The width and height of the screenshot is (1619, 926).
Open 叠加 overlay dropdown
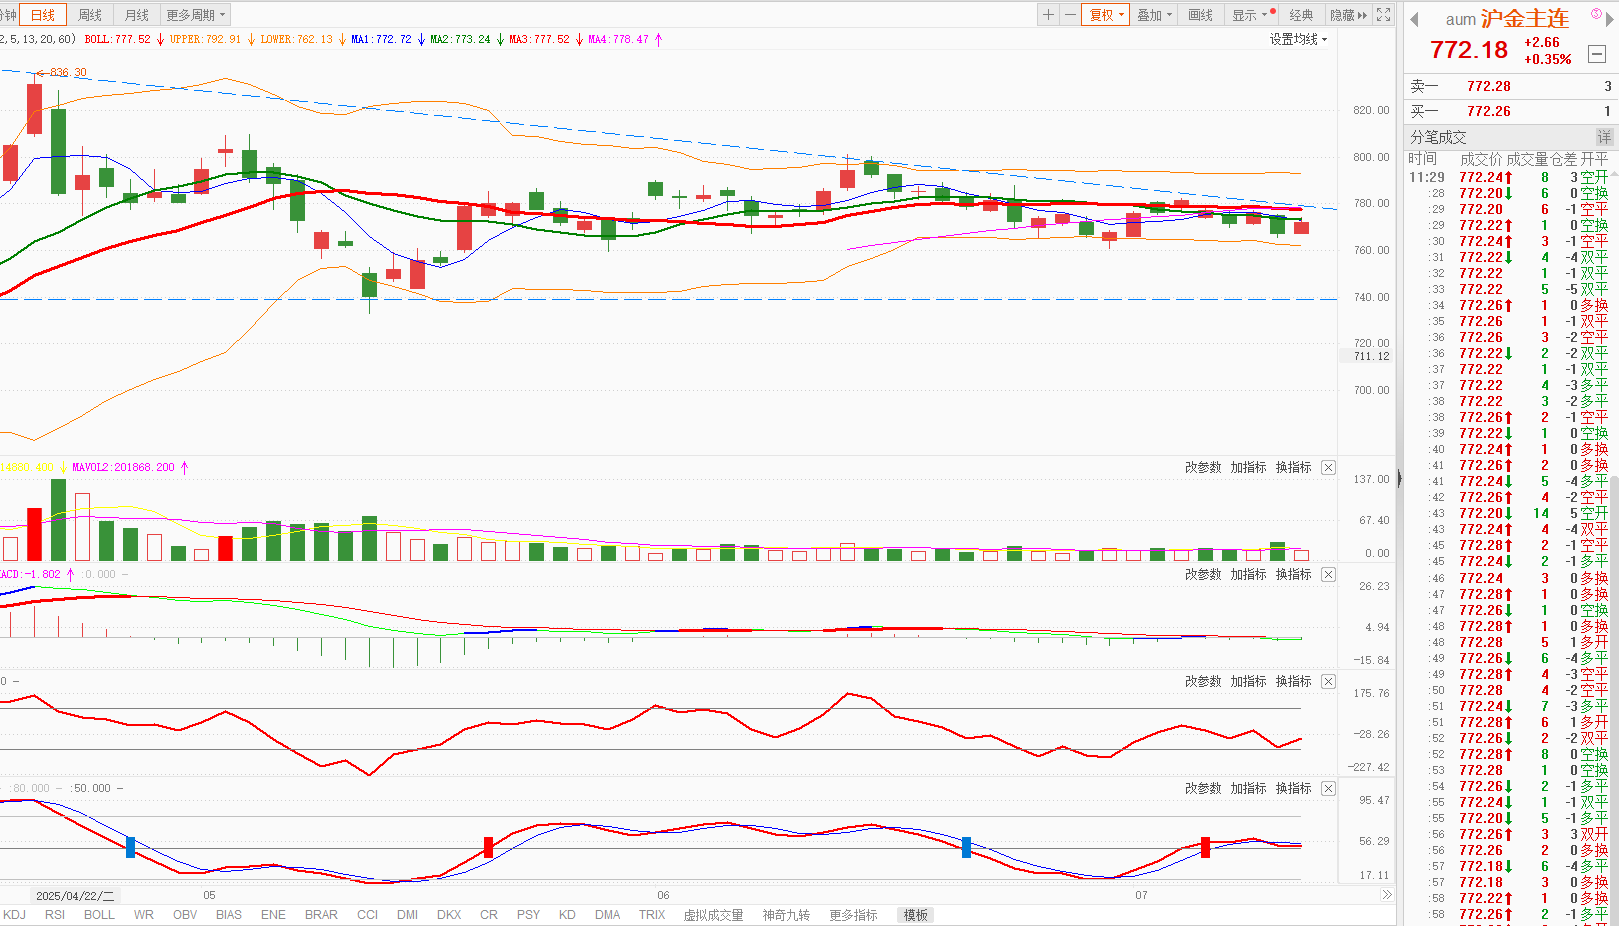click(x=1154, y=15)
